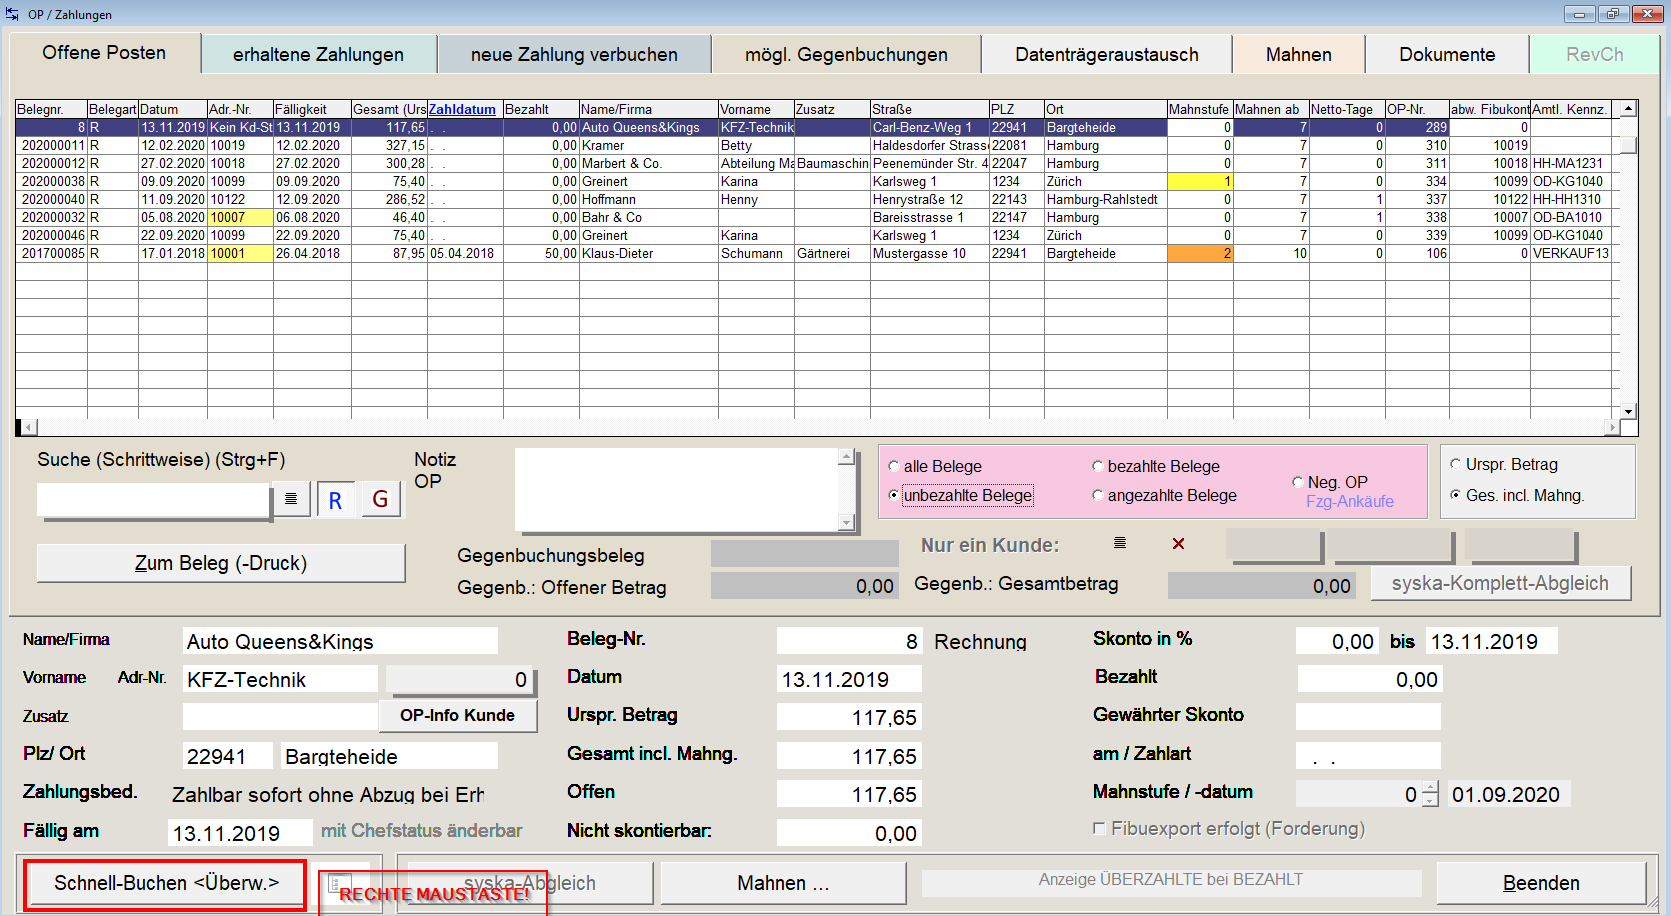Decrease Mahnstufe with the spinner down arrow
The image size is (1671, 916).
pos(1430,800)
